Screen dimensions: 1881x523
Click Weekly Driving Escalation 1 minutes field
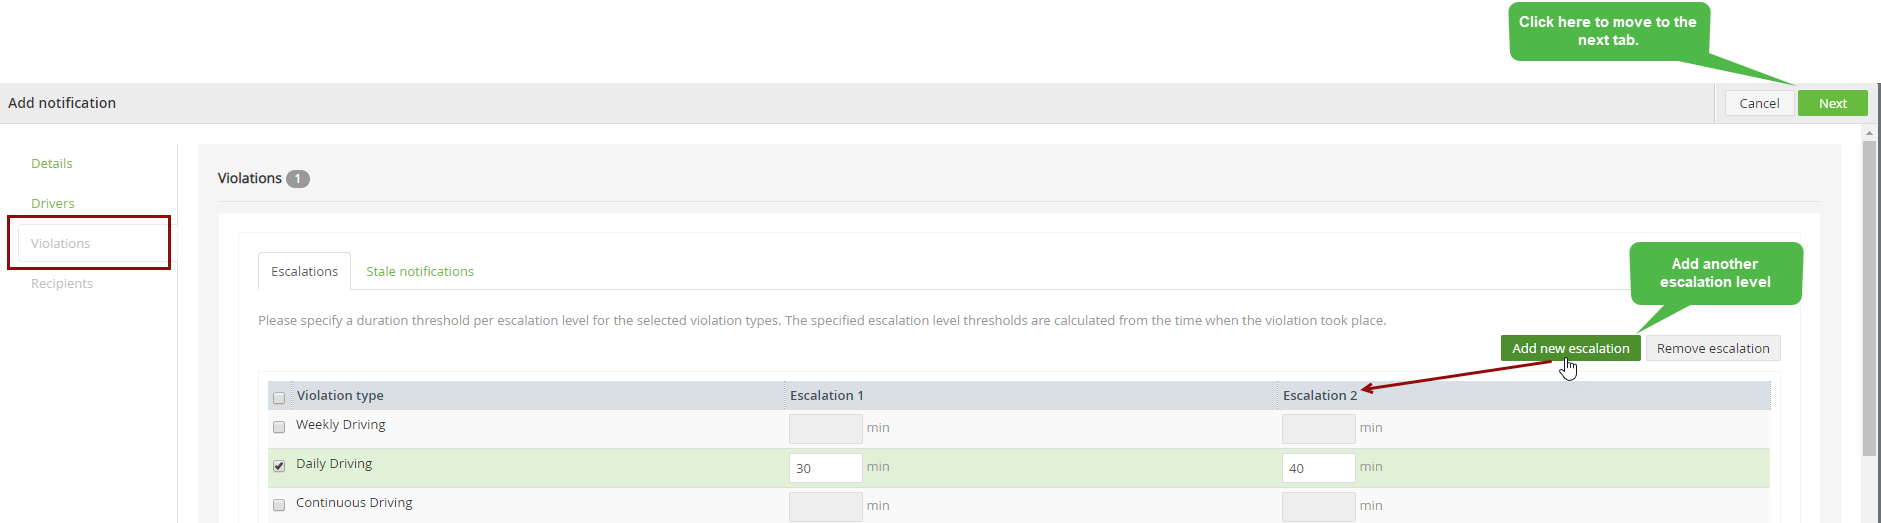coord(825,429)
